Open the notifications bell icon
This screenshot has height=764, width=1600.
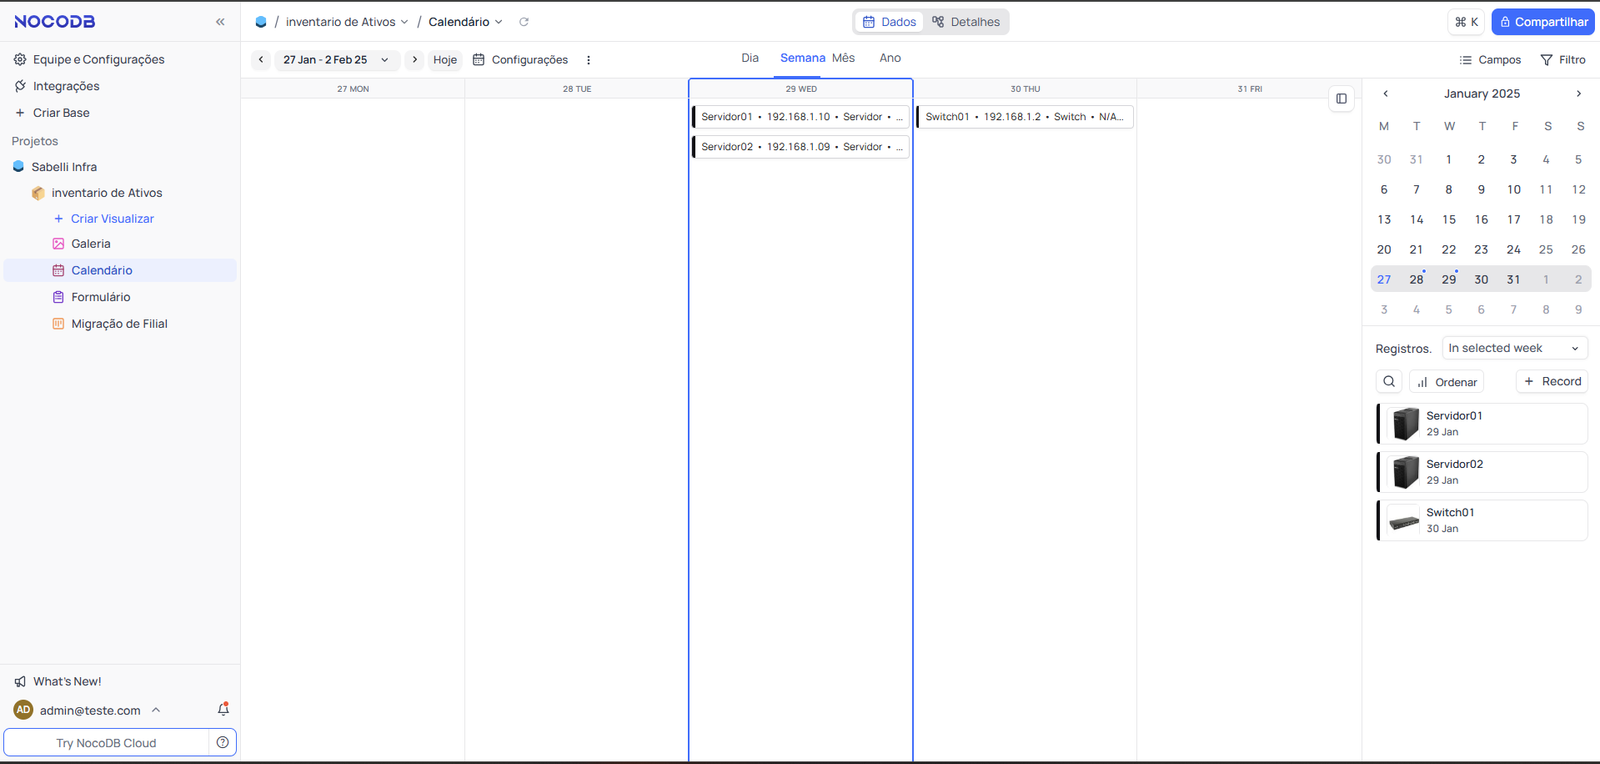(x=223, y=710)
